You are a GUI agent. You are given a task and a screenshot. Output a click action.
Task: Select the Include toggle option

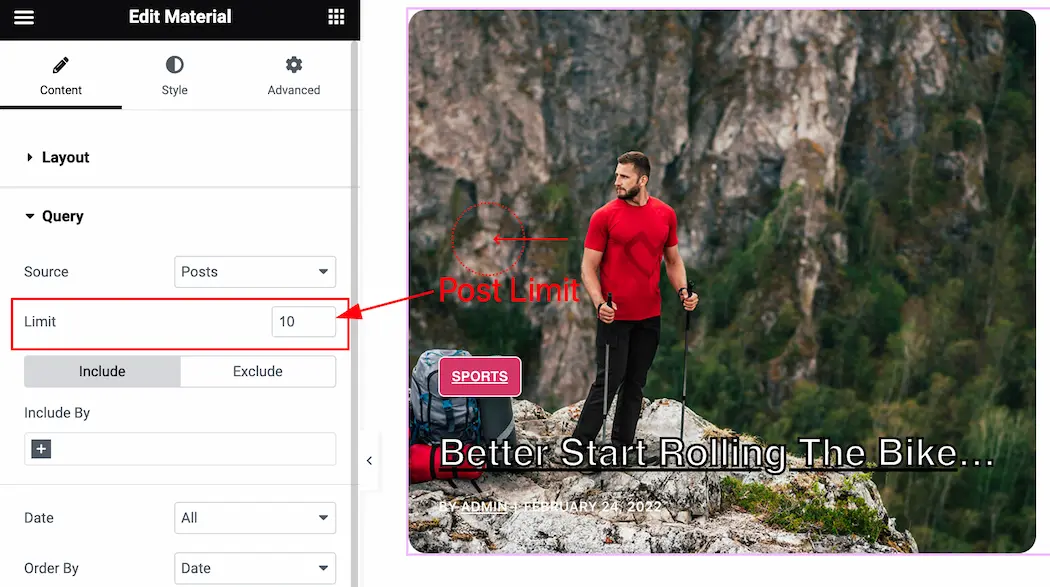[102, 371]
